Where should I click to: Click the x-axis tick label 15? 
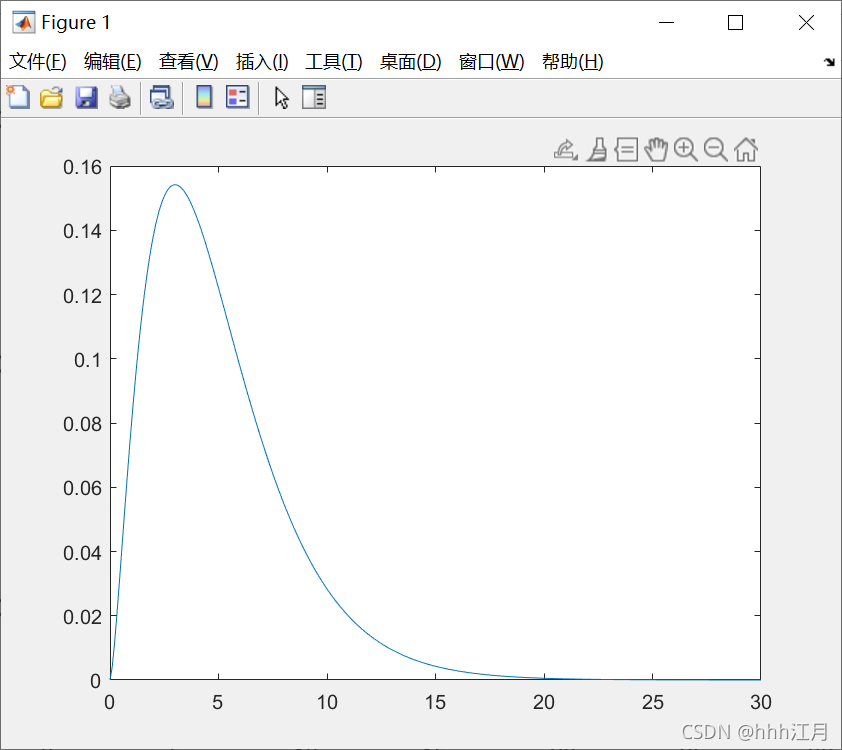coord(435,702)
